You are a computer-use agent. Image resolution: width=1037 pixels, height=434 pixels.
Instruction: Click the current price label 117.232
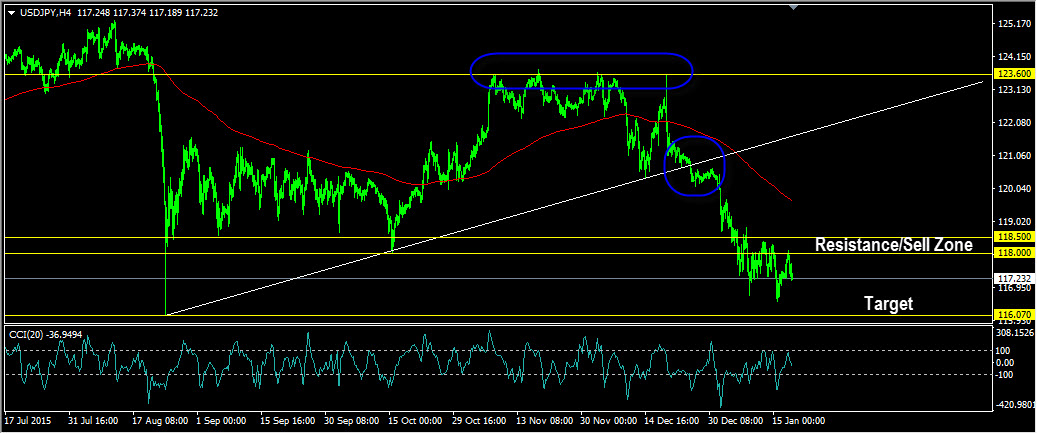click(x=1014, y=279)
